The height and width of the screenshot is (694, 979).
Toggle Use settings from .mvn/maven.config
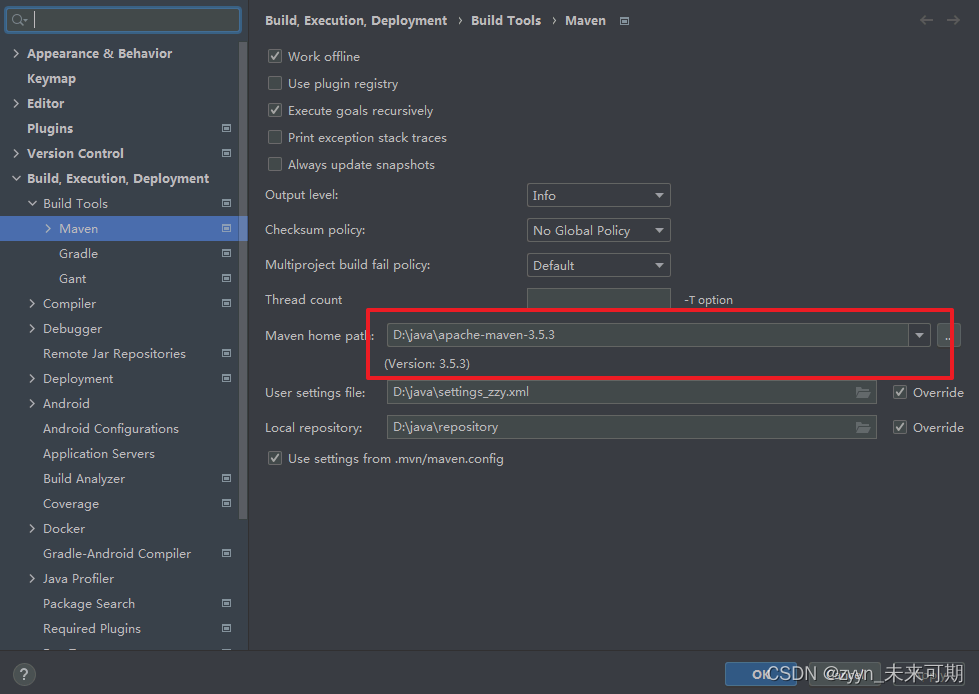(x=275, y=458)
